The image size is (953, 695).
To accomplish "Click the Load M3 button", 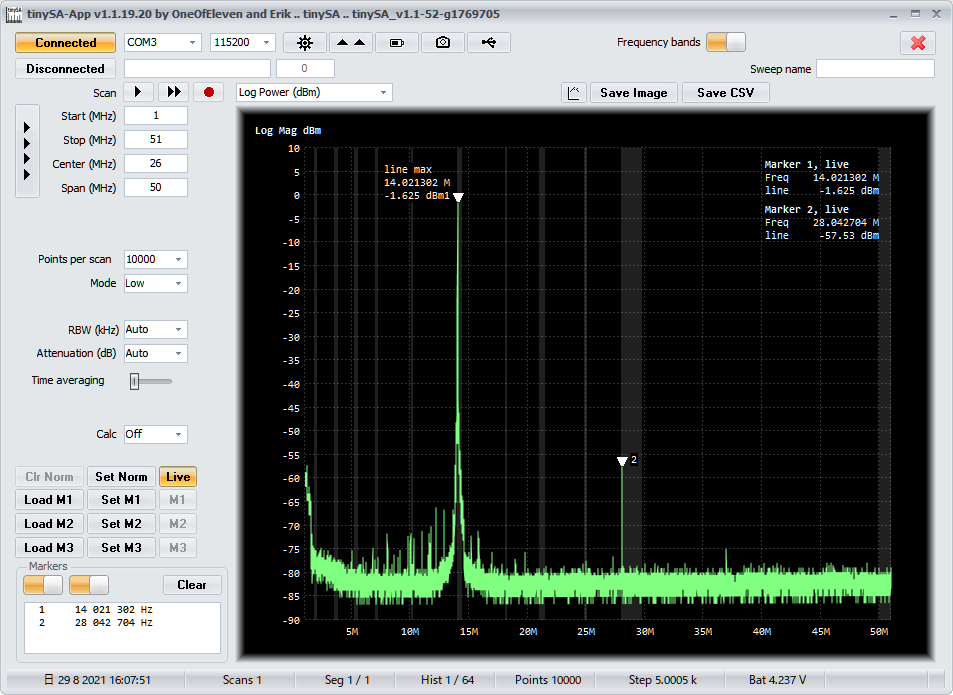I will click(x=49, y=548).
